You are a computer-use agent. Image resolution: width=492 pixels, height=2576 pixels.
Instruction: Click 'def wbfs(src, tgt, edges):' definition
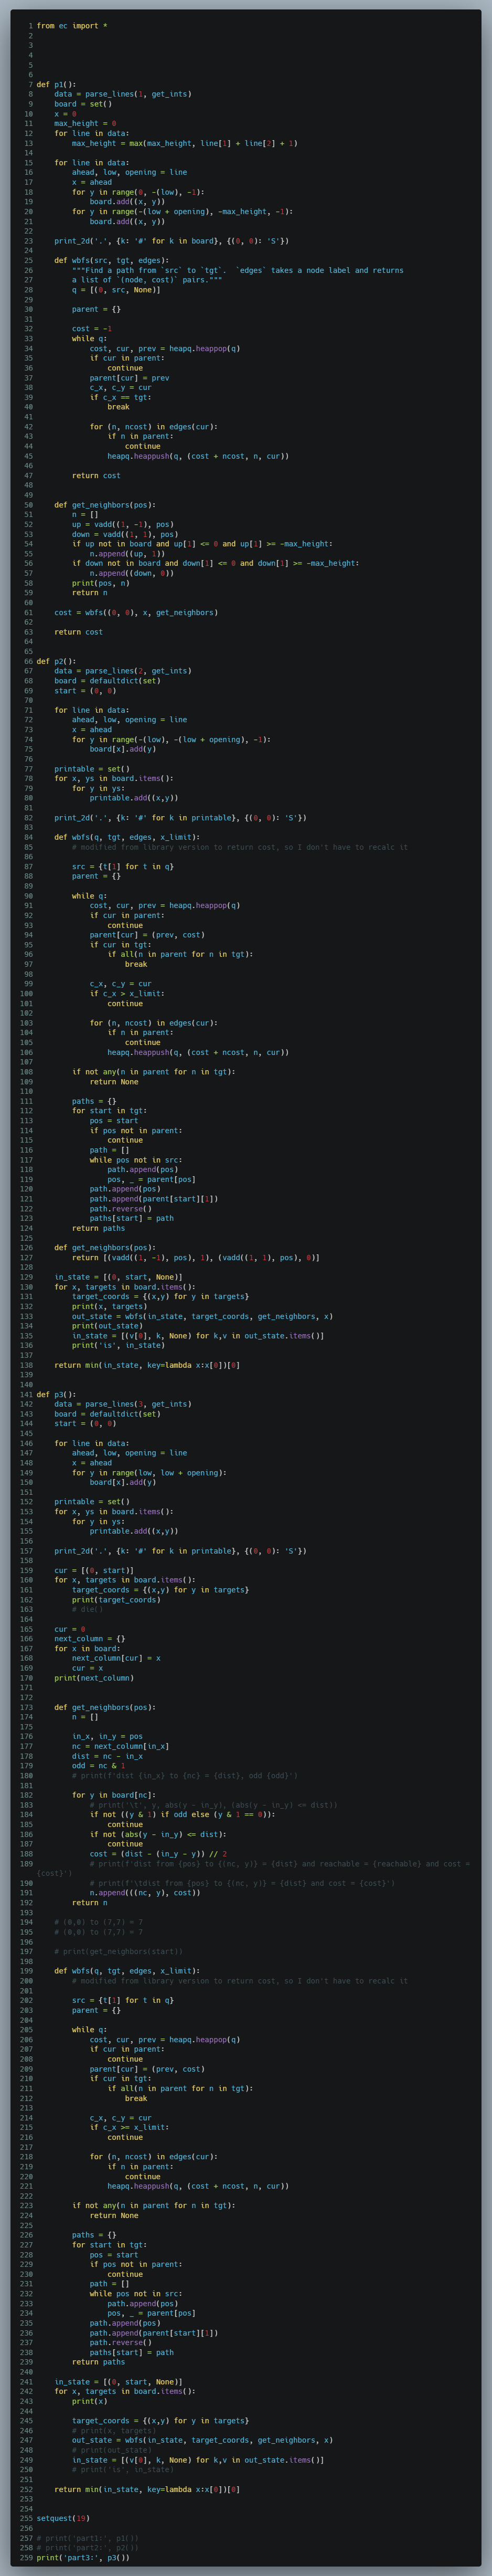(112, 261)
